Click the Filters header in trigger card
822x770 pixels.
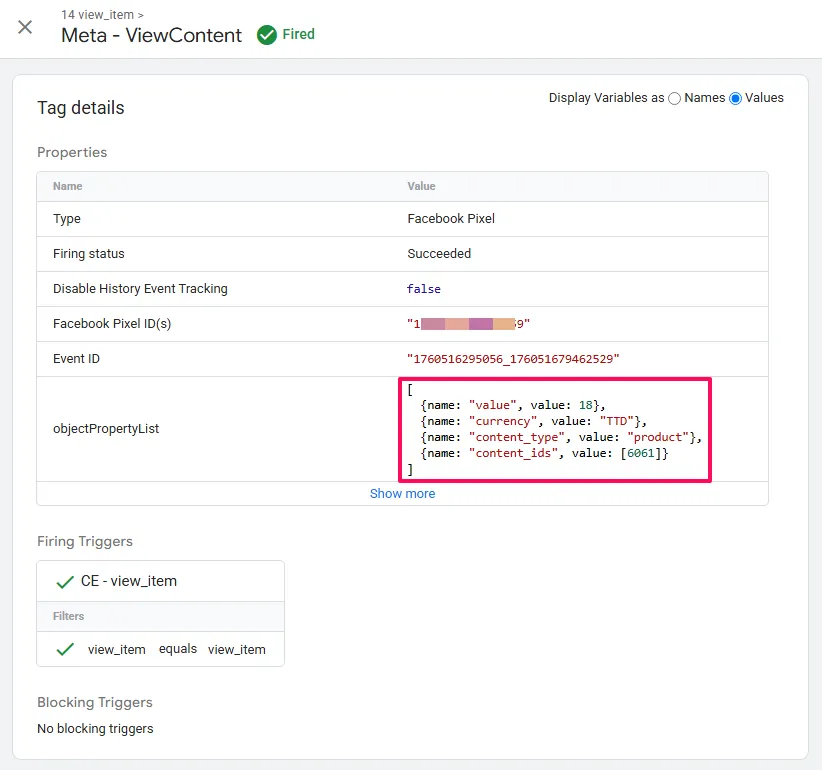coord(69,616)
